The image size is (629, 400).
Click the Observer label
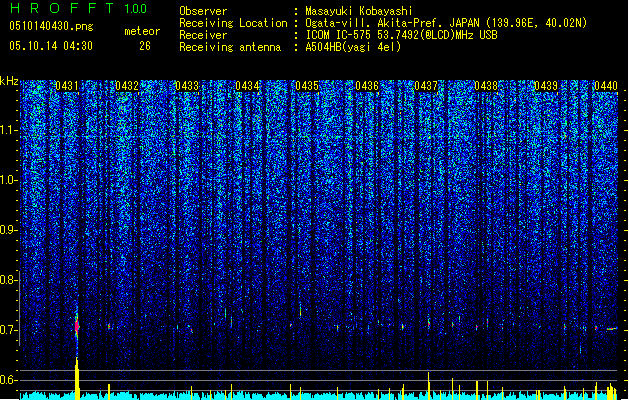[203, 11]
